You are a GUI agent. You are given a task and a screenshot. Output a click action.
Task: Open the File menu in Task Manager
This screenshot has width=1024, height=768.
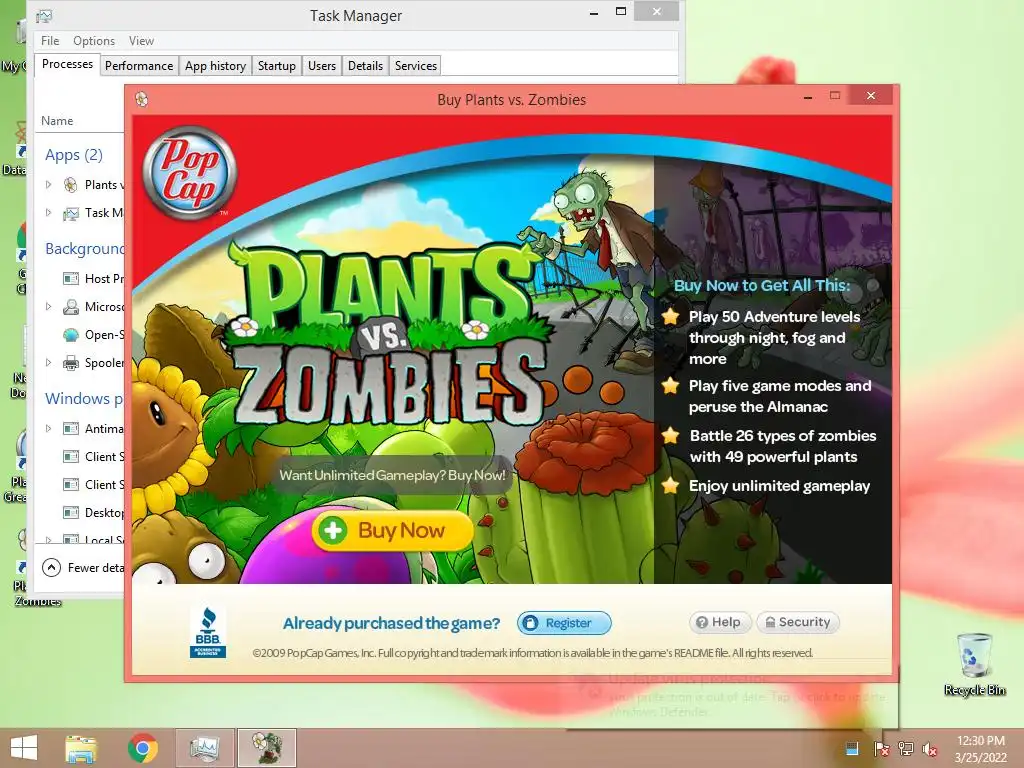[50, 40]
